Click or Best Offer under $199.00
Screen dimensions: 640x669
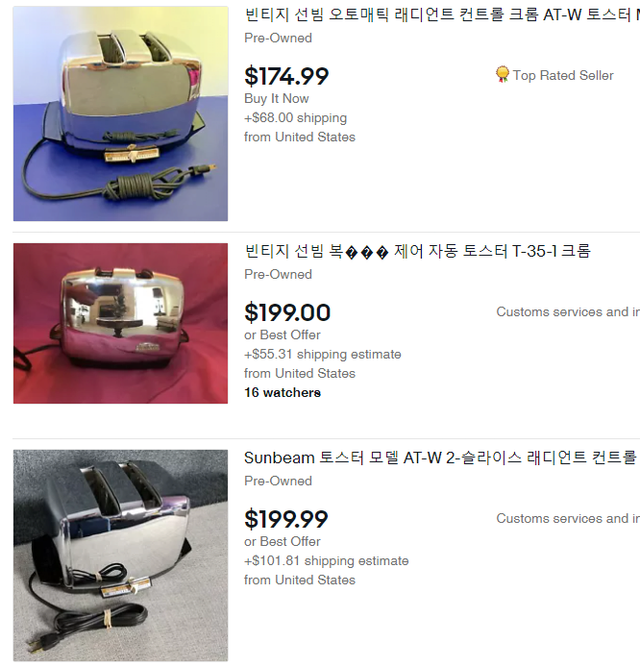point(282,335)
